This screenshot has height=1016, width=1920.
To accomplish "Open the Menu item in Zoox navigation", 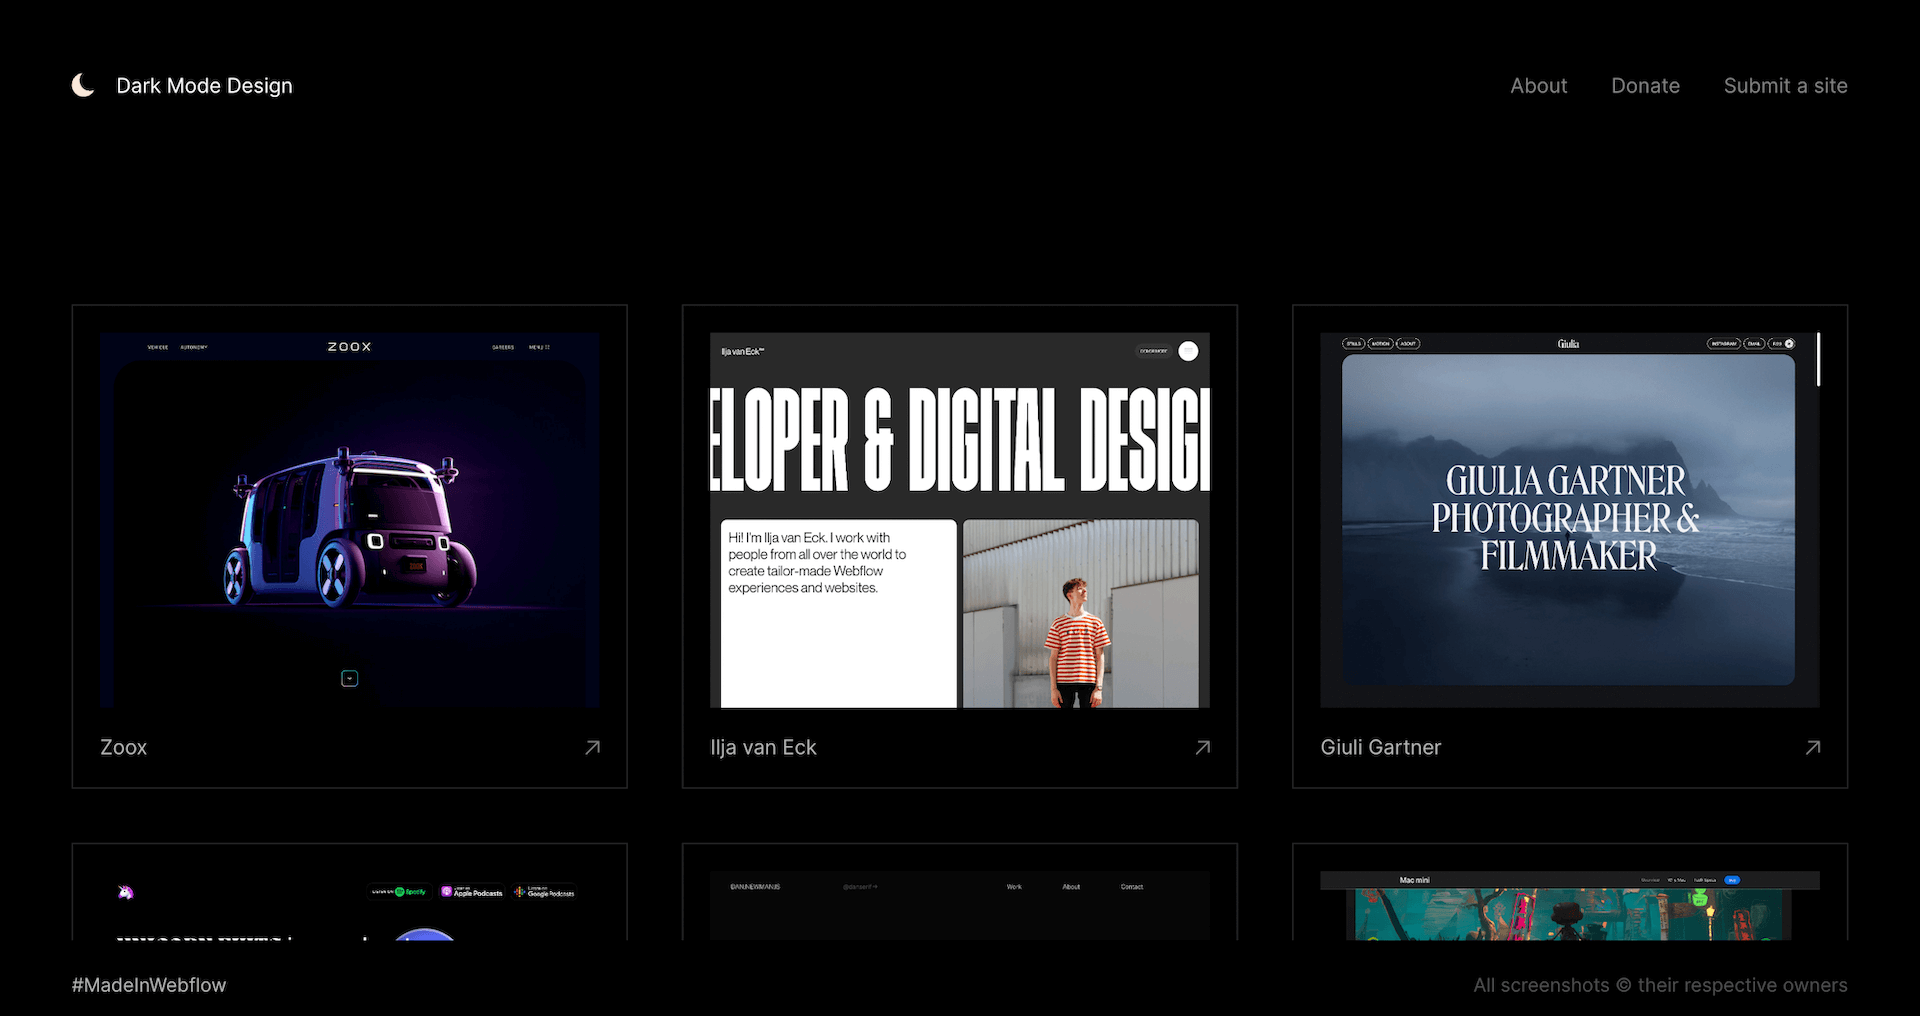I will tap(539, 347).
